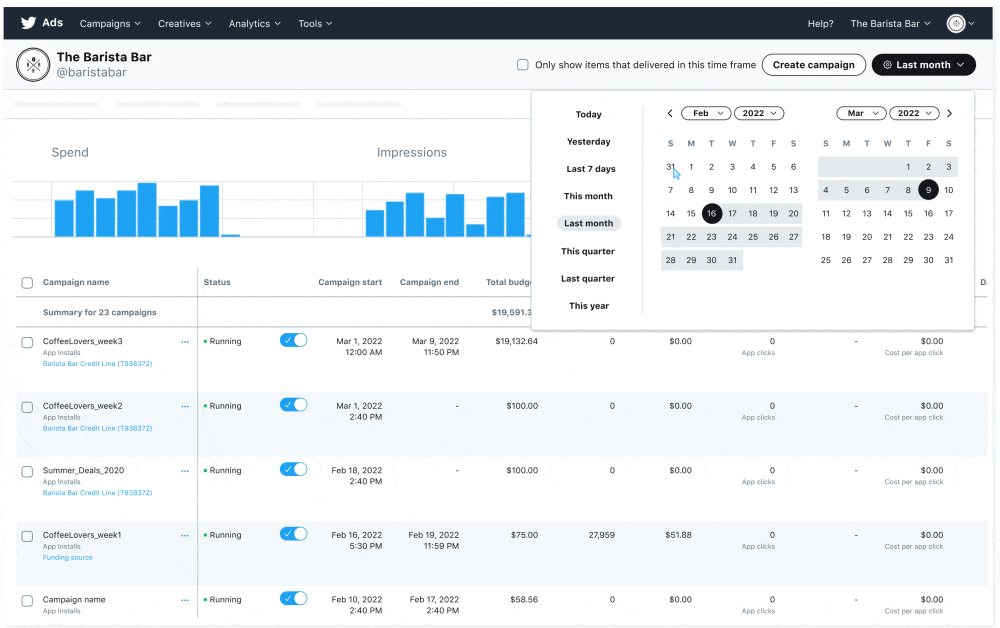Click the $19,132.64 budget value

point(517,341)
